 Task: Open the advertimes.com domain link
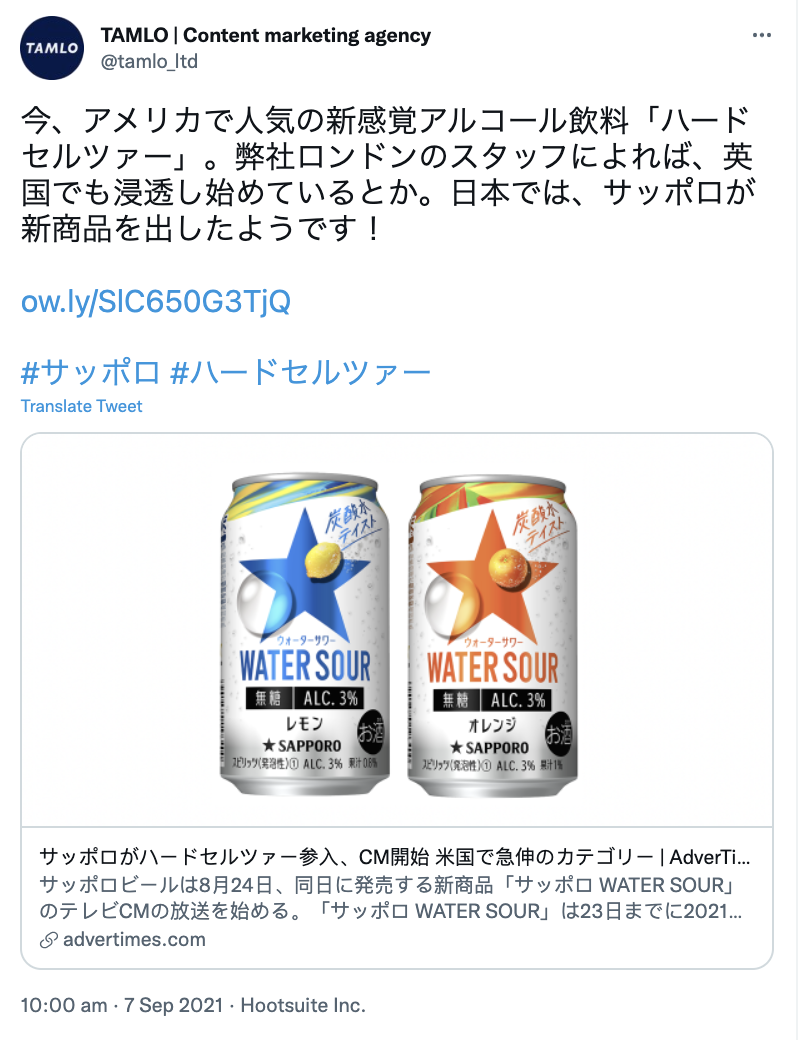[x=134, y=940]
